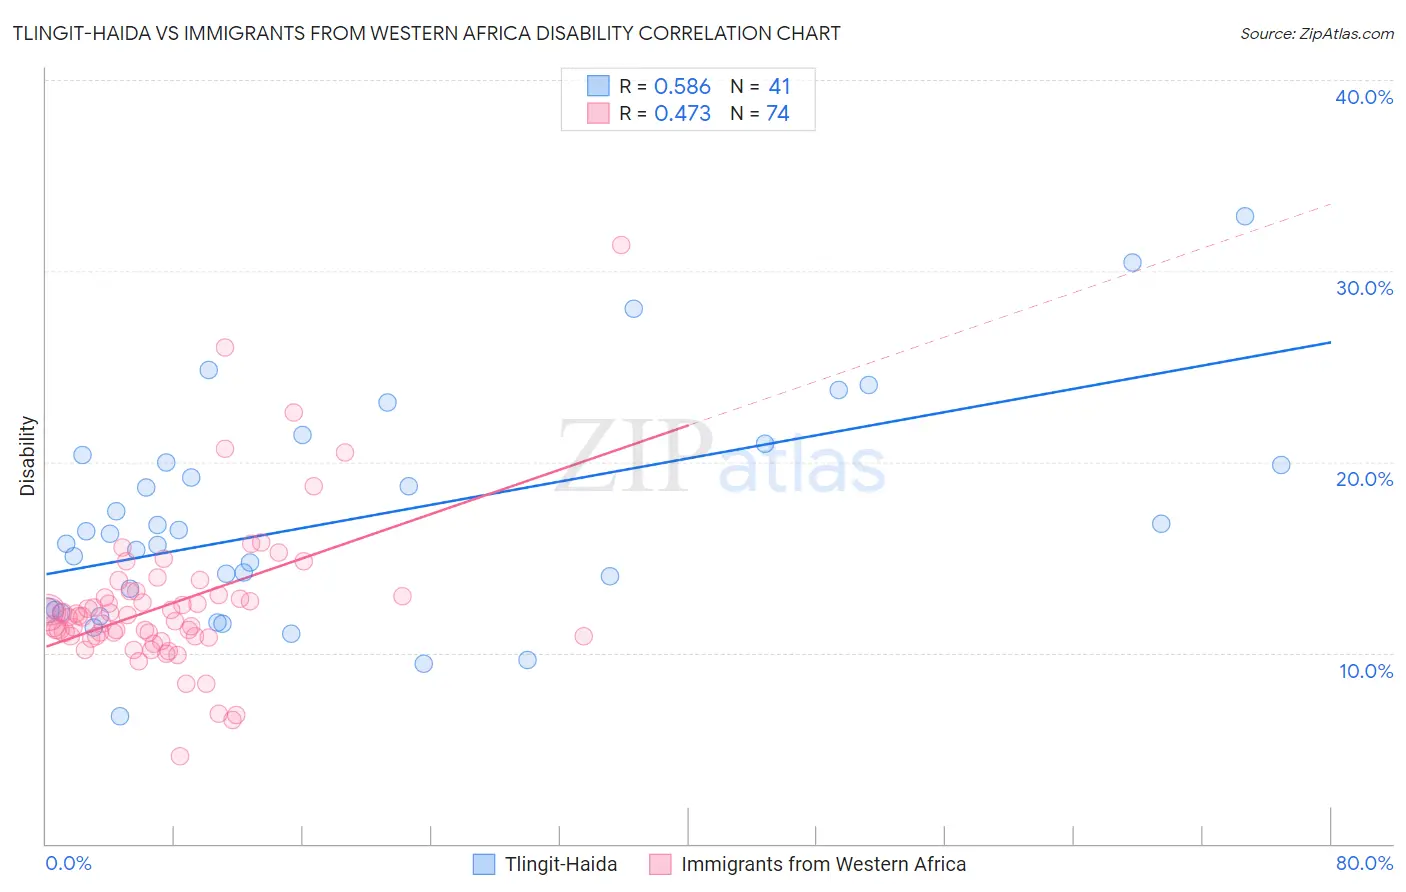
Task: Click the highest blue data point near 33%
Action: (x=1245, y=216)
